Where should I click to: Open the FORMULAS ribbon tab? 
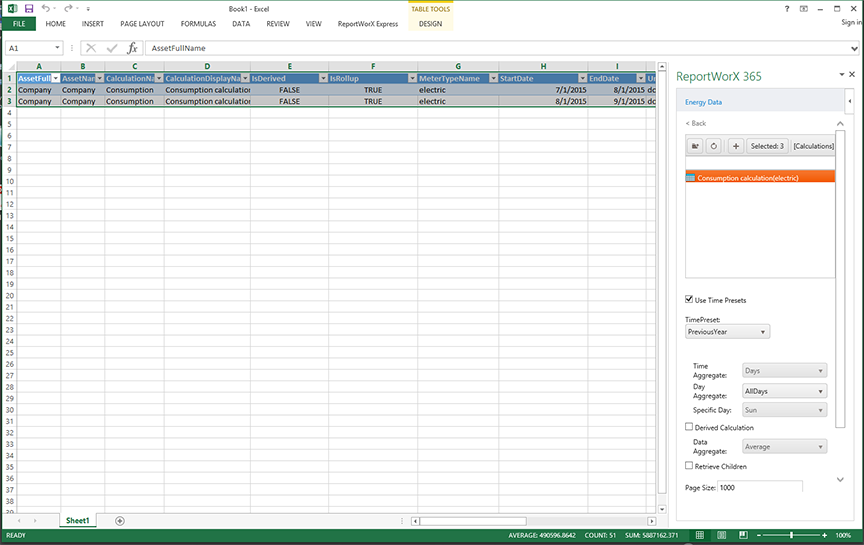198,23
